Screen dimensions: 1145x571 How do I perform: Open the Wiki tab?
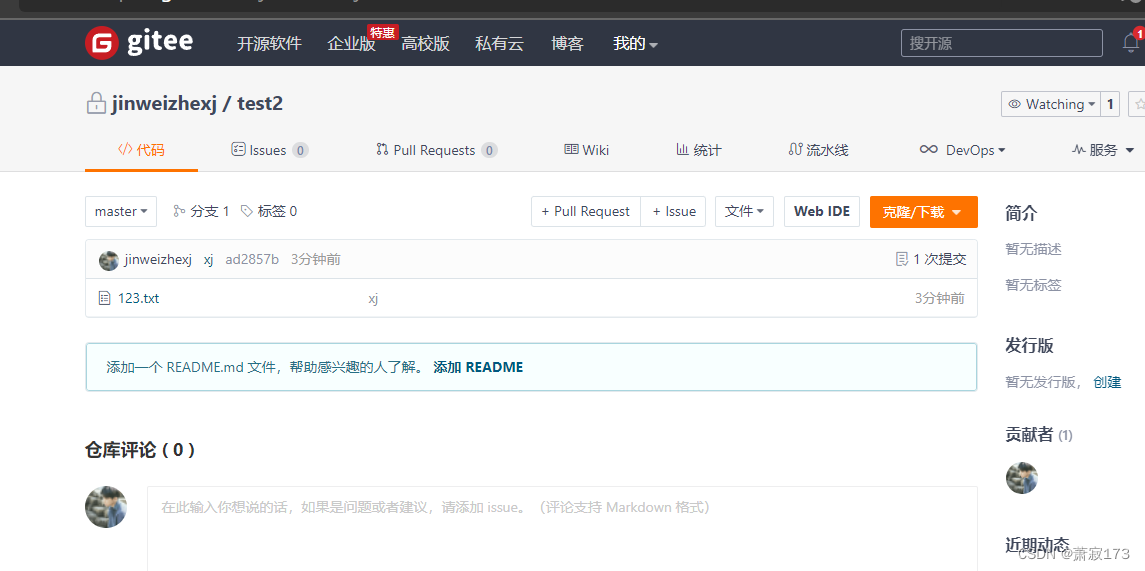tap(587, 150)
